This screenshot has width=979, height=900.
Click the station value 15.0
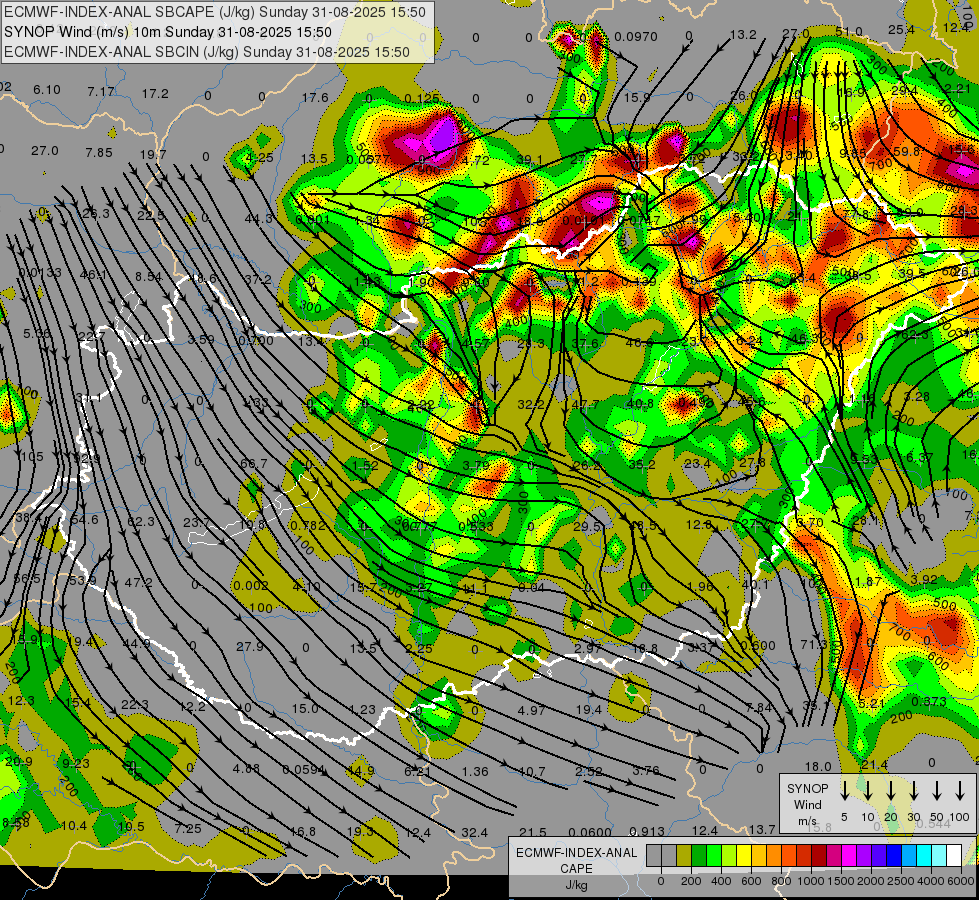click(305, 708)
